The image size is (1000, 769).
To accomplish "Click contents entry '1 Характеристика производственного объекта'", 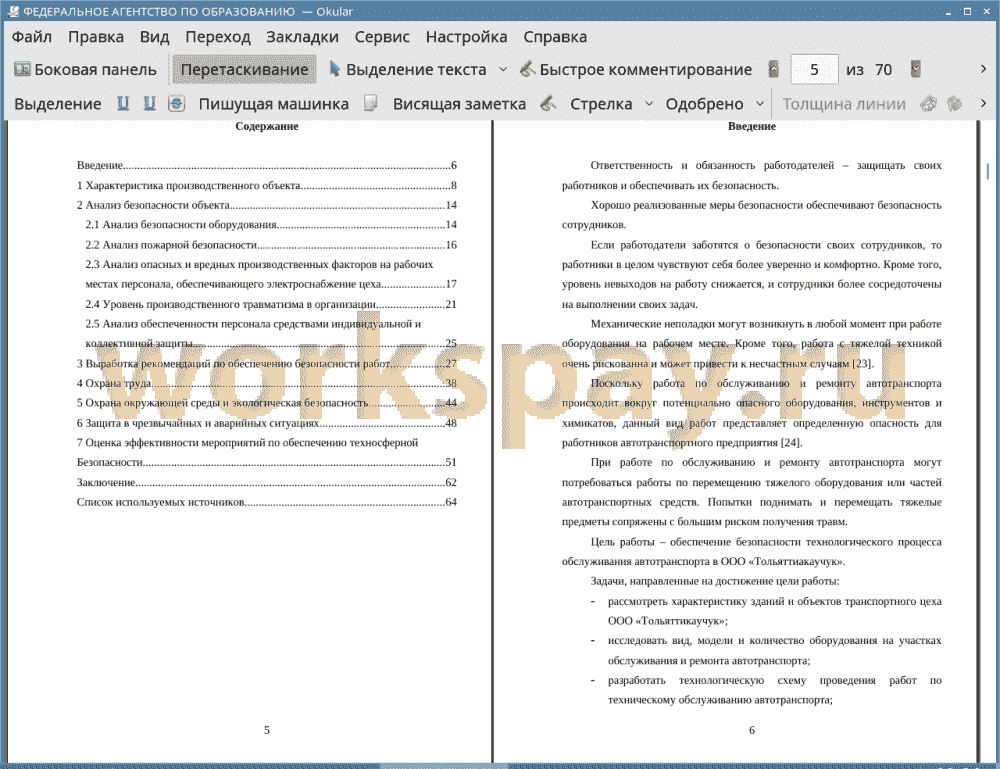I will click(x=267, y=186).
